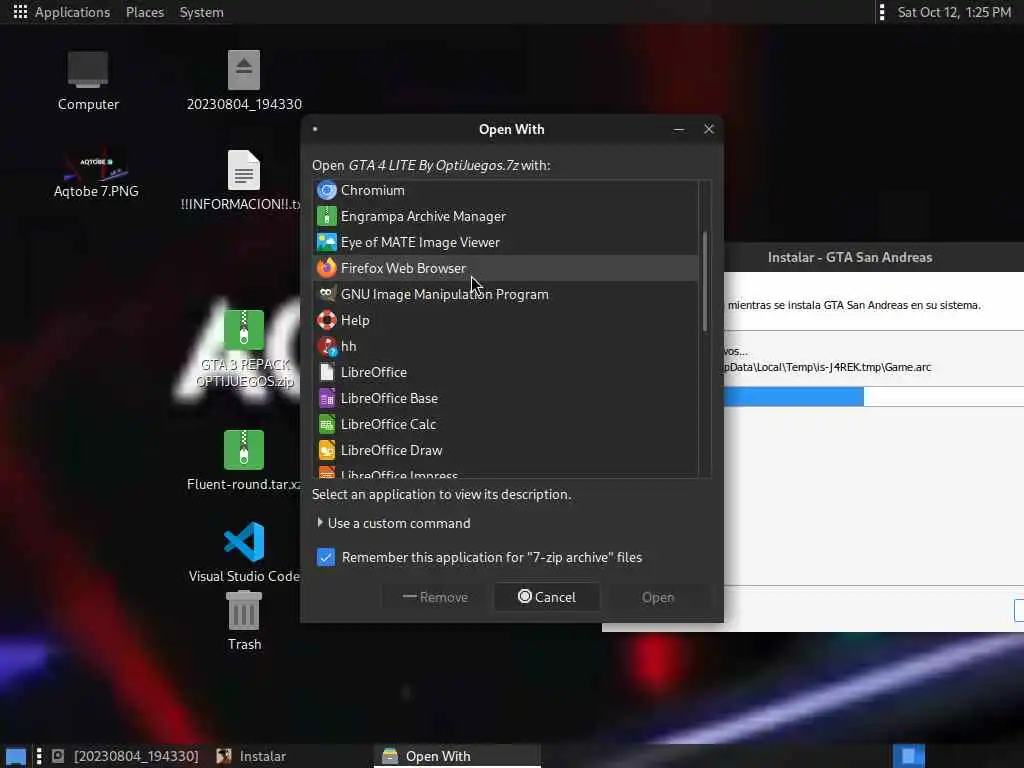
Task: Click the Engrampa Archive Manager icon
Action: coord(327,216)
